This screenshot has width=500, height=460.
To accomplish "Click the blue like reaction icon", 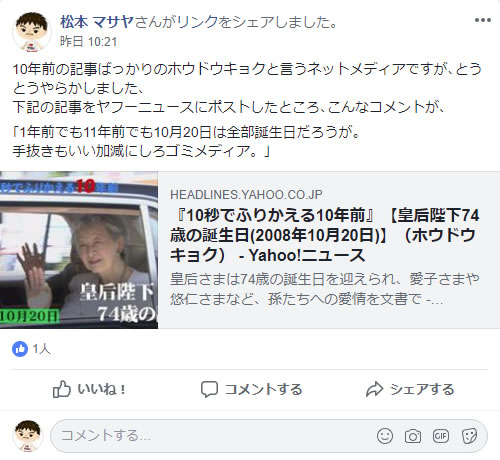I will pos(20,349).
